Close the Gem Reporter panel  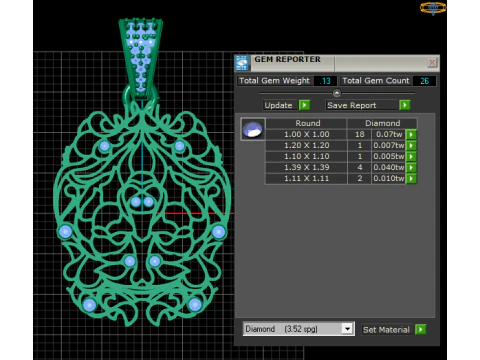point(432,62)
